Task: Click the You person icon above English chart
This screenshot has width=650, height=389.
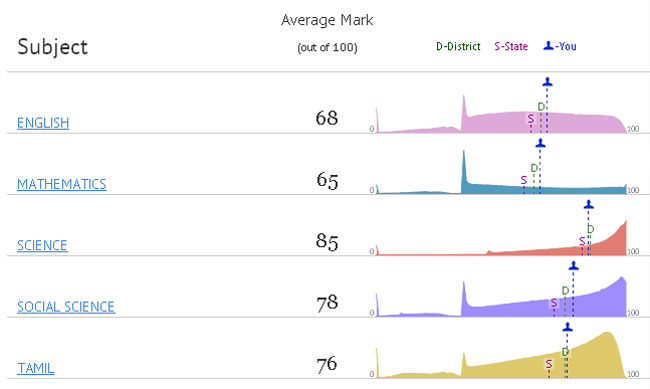Action: (547, 82)
